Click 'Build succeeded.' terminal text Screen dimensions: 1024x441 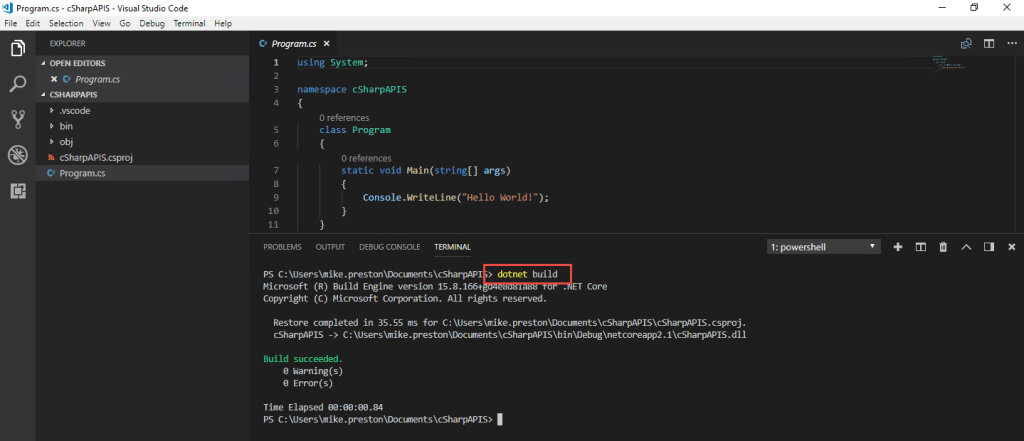pyautogui.click(x=303, y=359)
